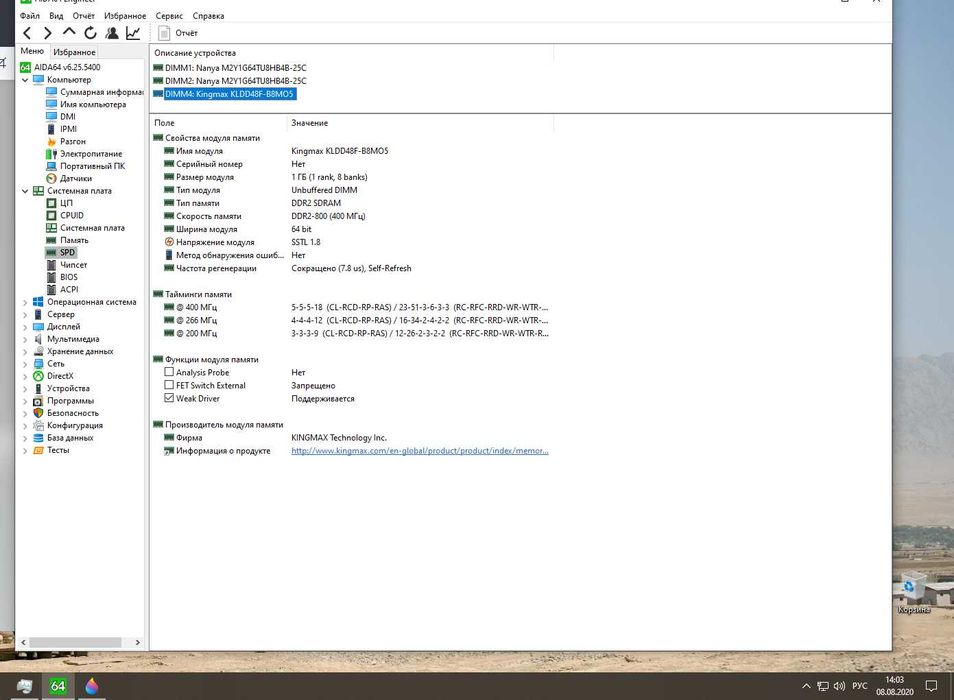Open the Разгон flame icon item
This screenshot has height=700, width=954.
click(51, 141)
